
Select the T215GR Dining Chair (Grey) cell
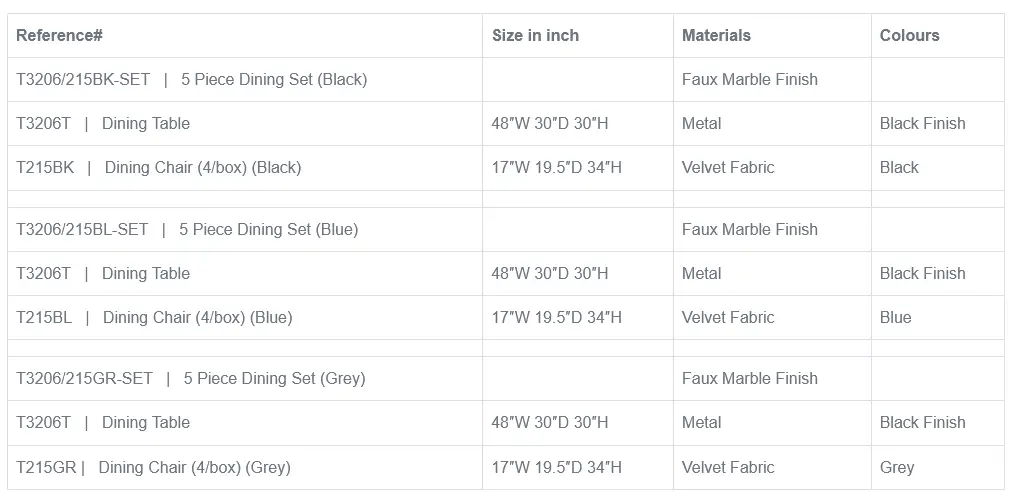[153, 467]
